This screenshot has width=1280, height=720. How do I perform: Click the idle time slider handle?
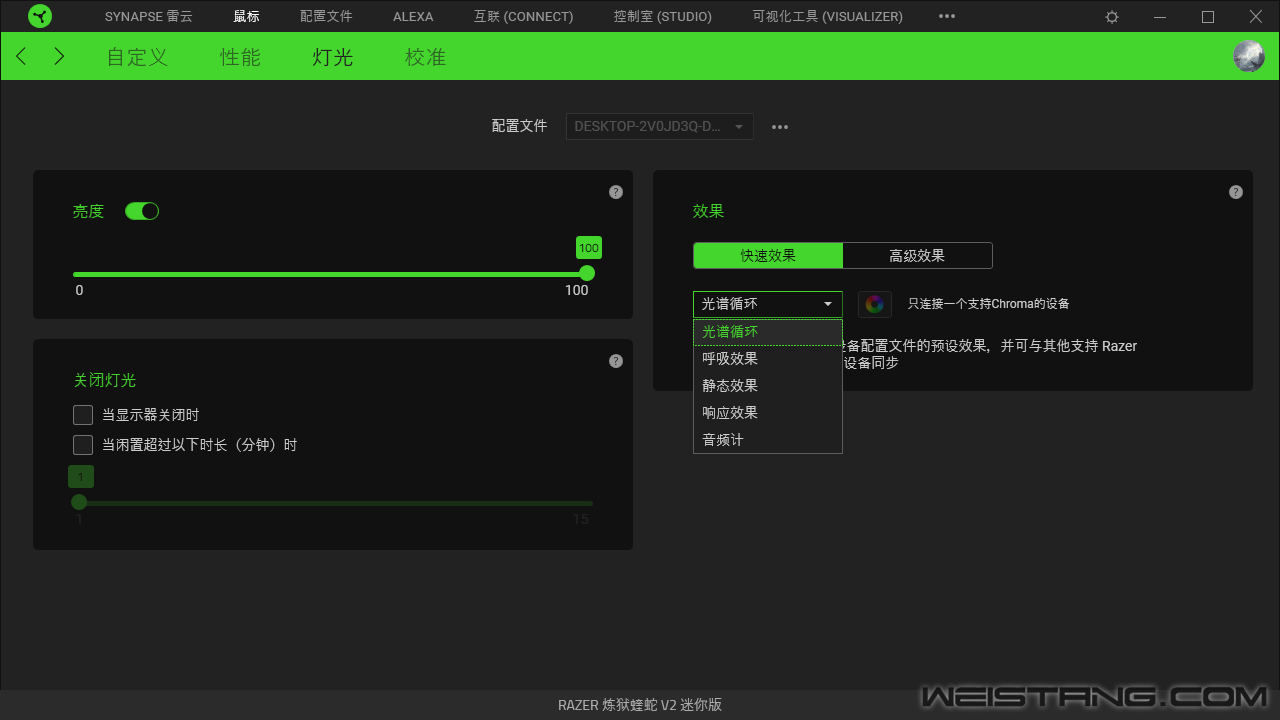pos(79,502)
